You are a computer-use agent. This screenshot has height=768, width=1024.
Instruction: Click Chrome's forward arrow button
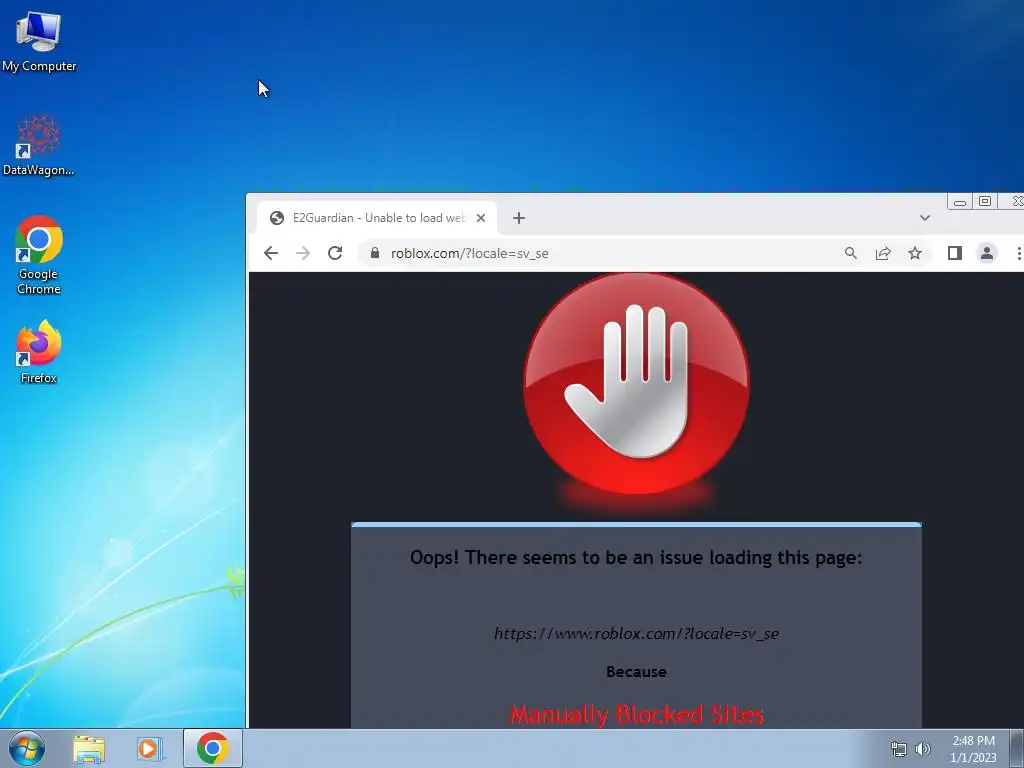[x=302, y=253]
